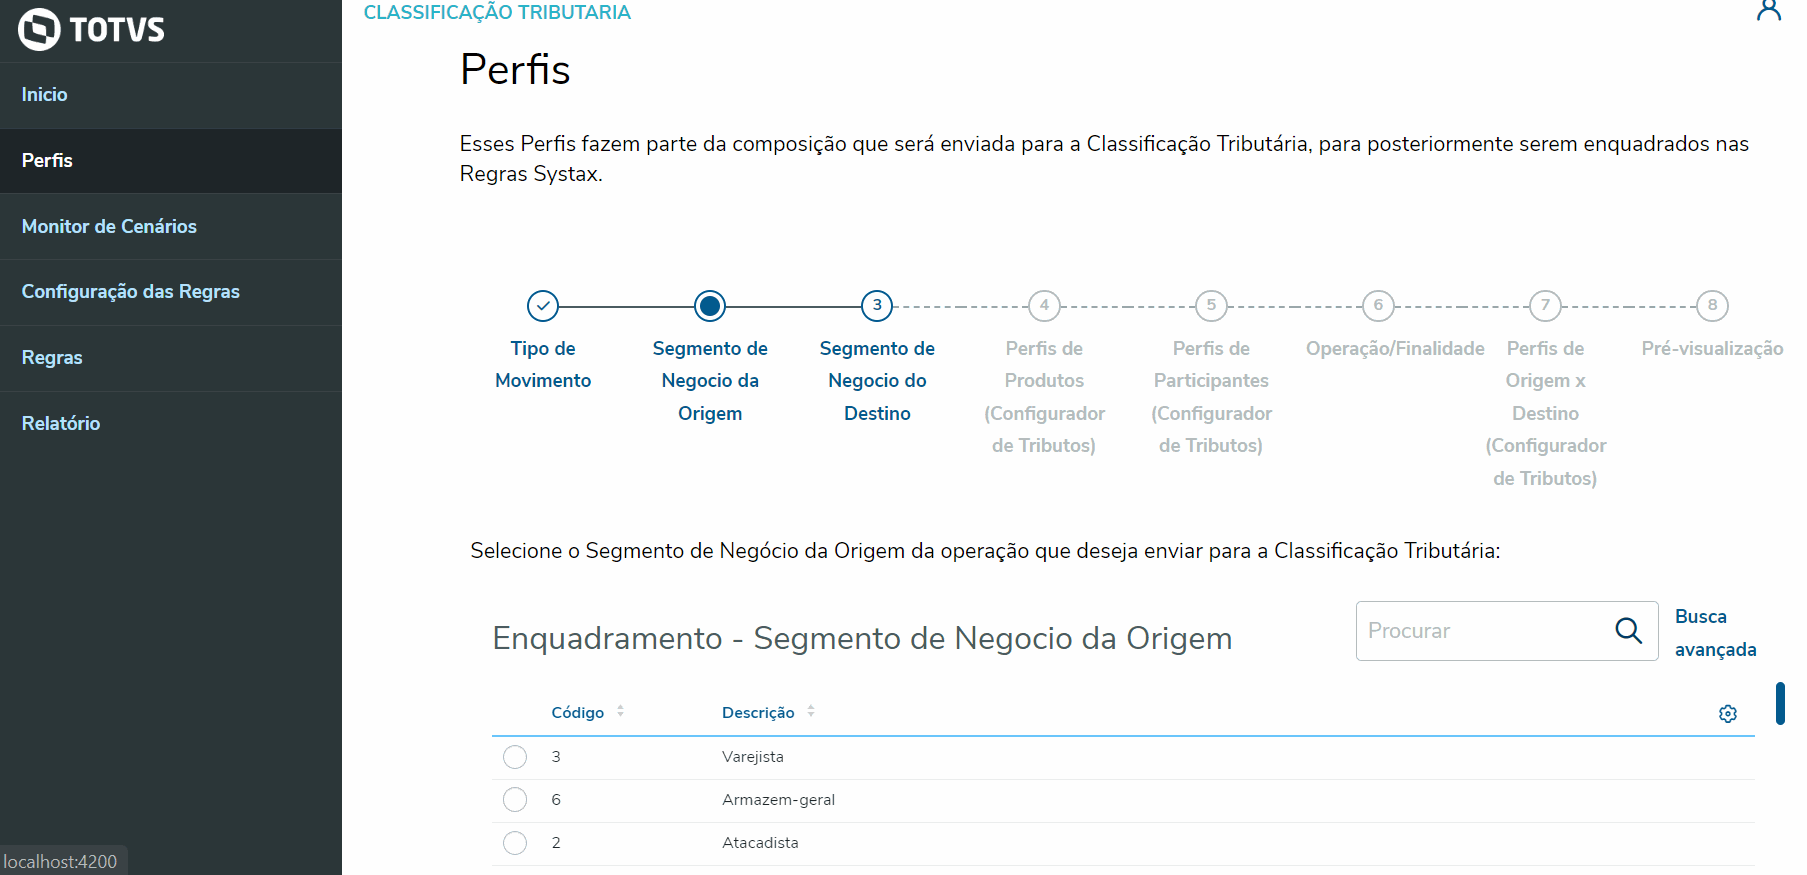
Task: Click the active step 2 circle
Action: (x=710, y=306)
